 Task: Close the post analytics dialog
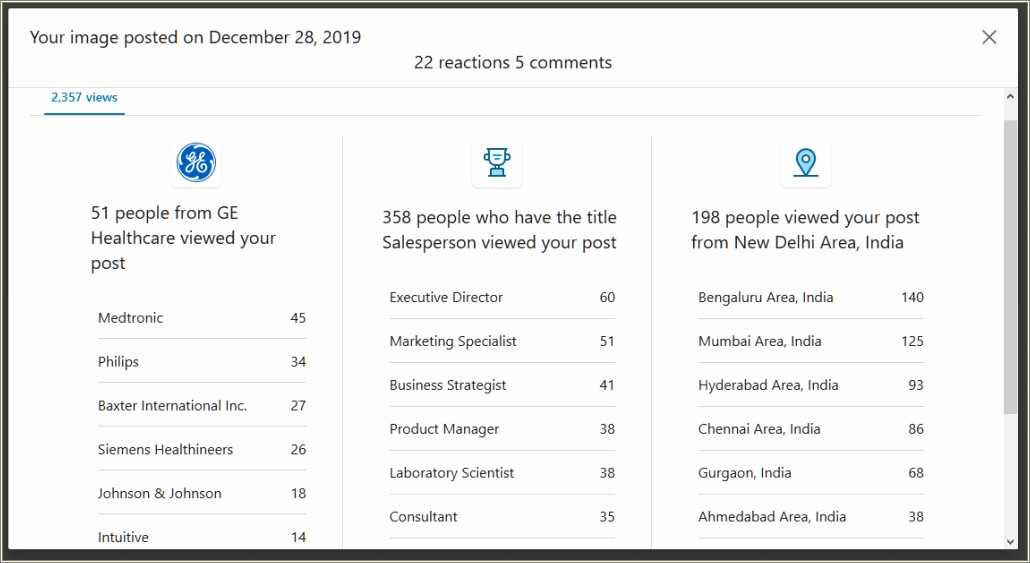pos(989,37)
